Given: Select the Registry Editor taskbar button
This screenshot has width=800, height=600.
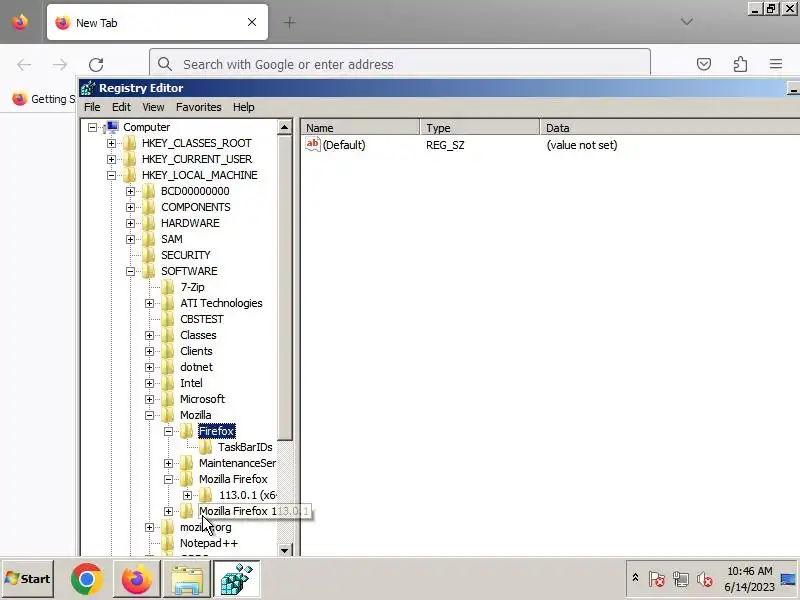Looking at the screenshot, I should 236,579.
